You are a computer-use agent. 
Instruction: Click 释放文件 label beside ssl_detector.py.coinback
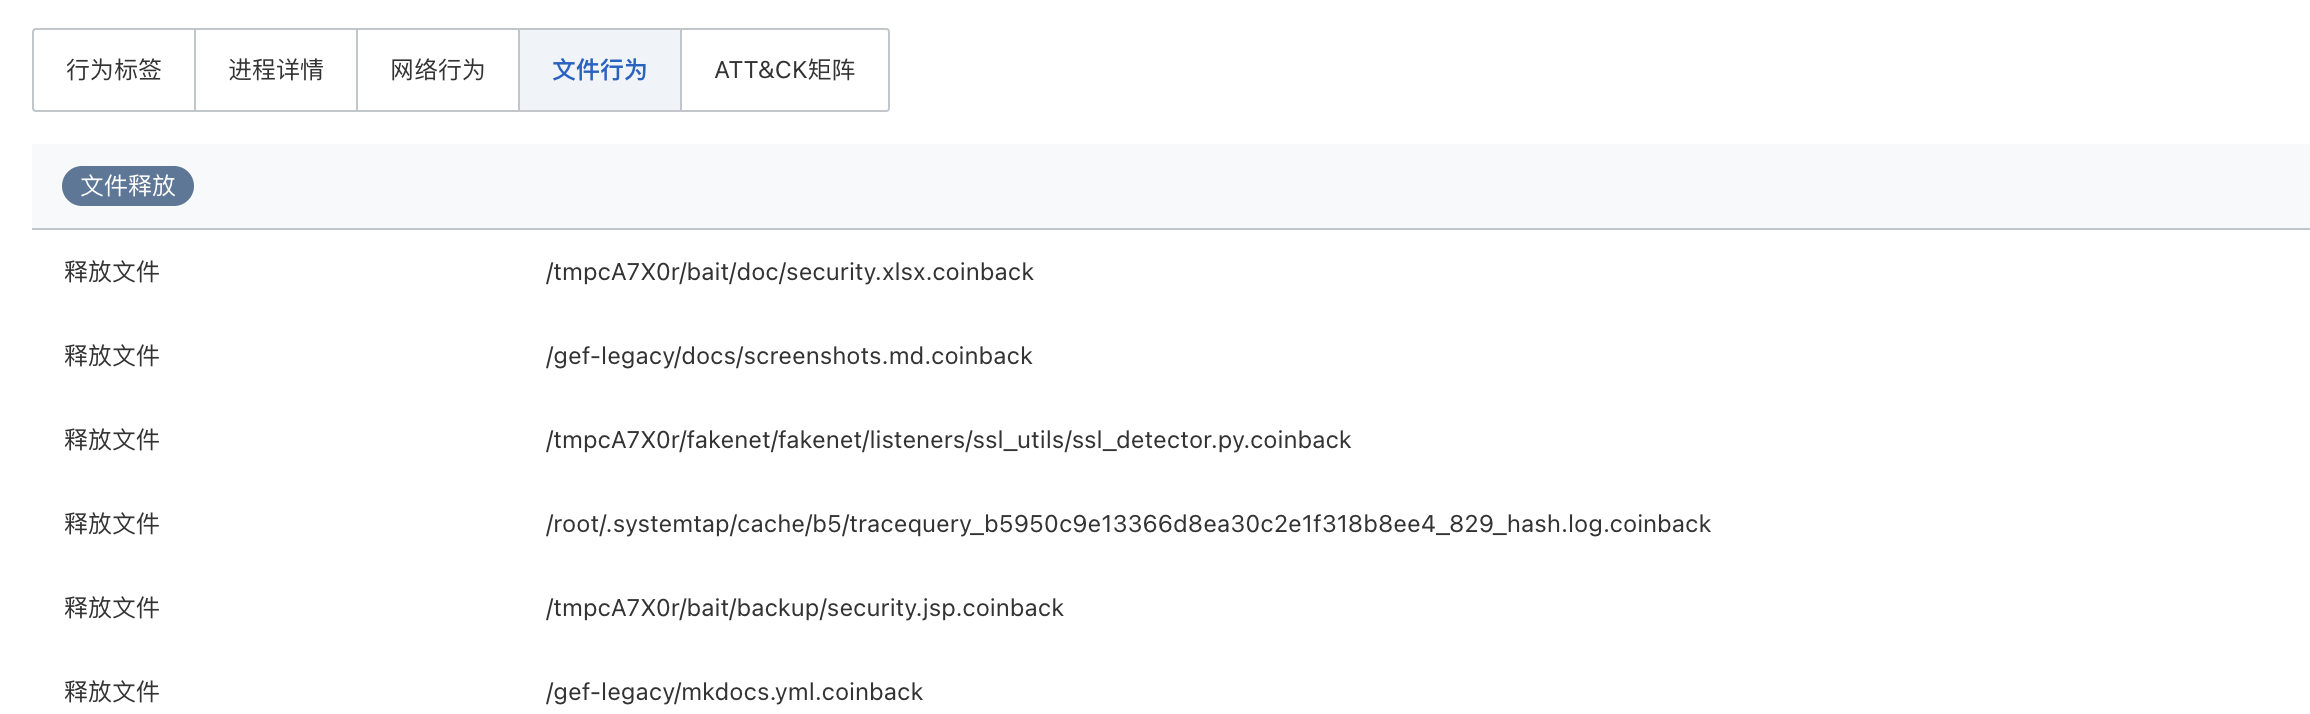tap(112, 440)
